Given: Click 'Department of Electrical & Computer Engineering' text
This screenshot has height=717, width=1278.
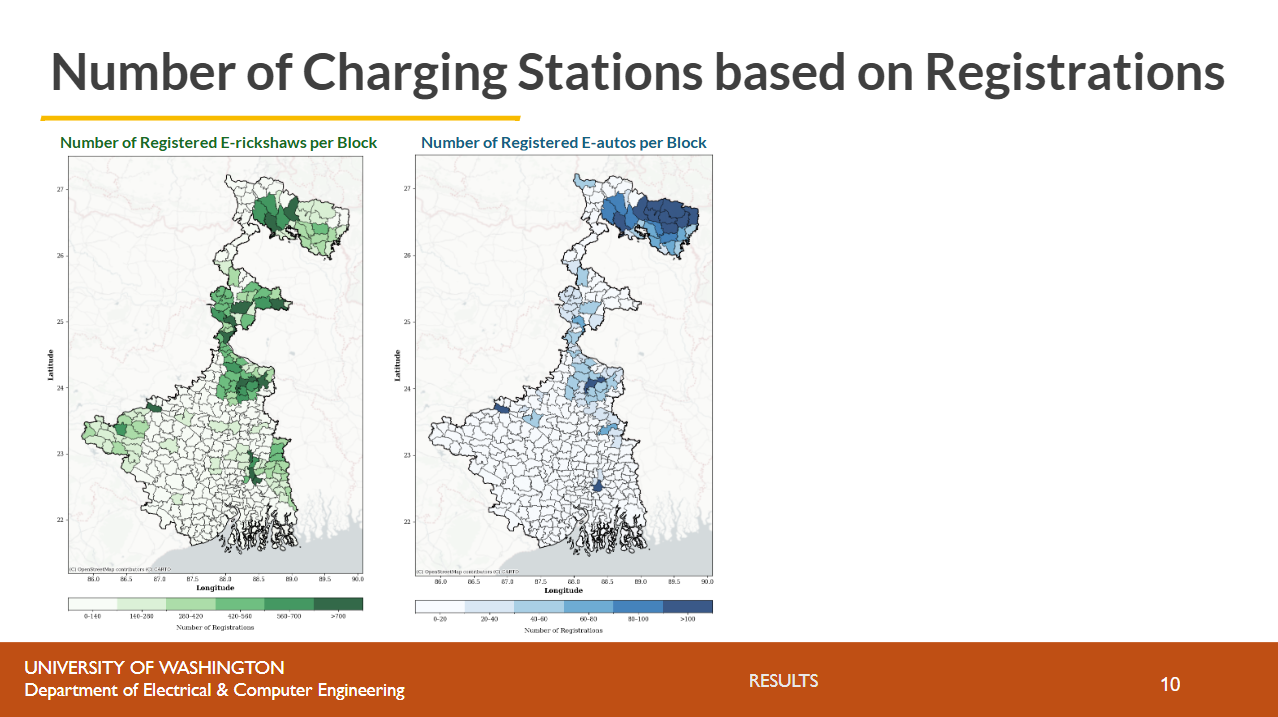Looking at the screenshot, I should pyautogui.click(x=215, y=691).
